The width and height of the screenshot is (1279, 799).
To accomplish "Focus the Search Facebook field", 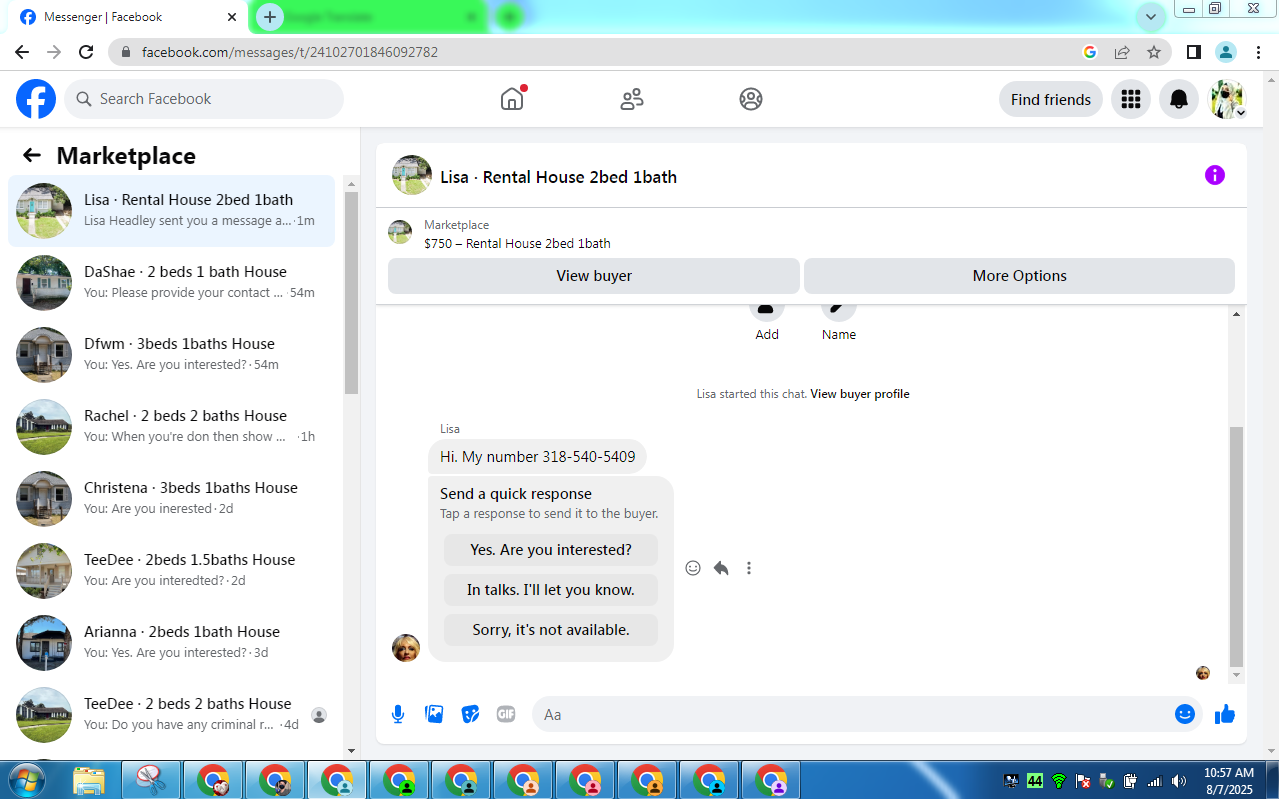I will (204, 99).
